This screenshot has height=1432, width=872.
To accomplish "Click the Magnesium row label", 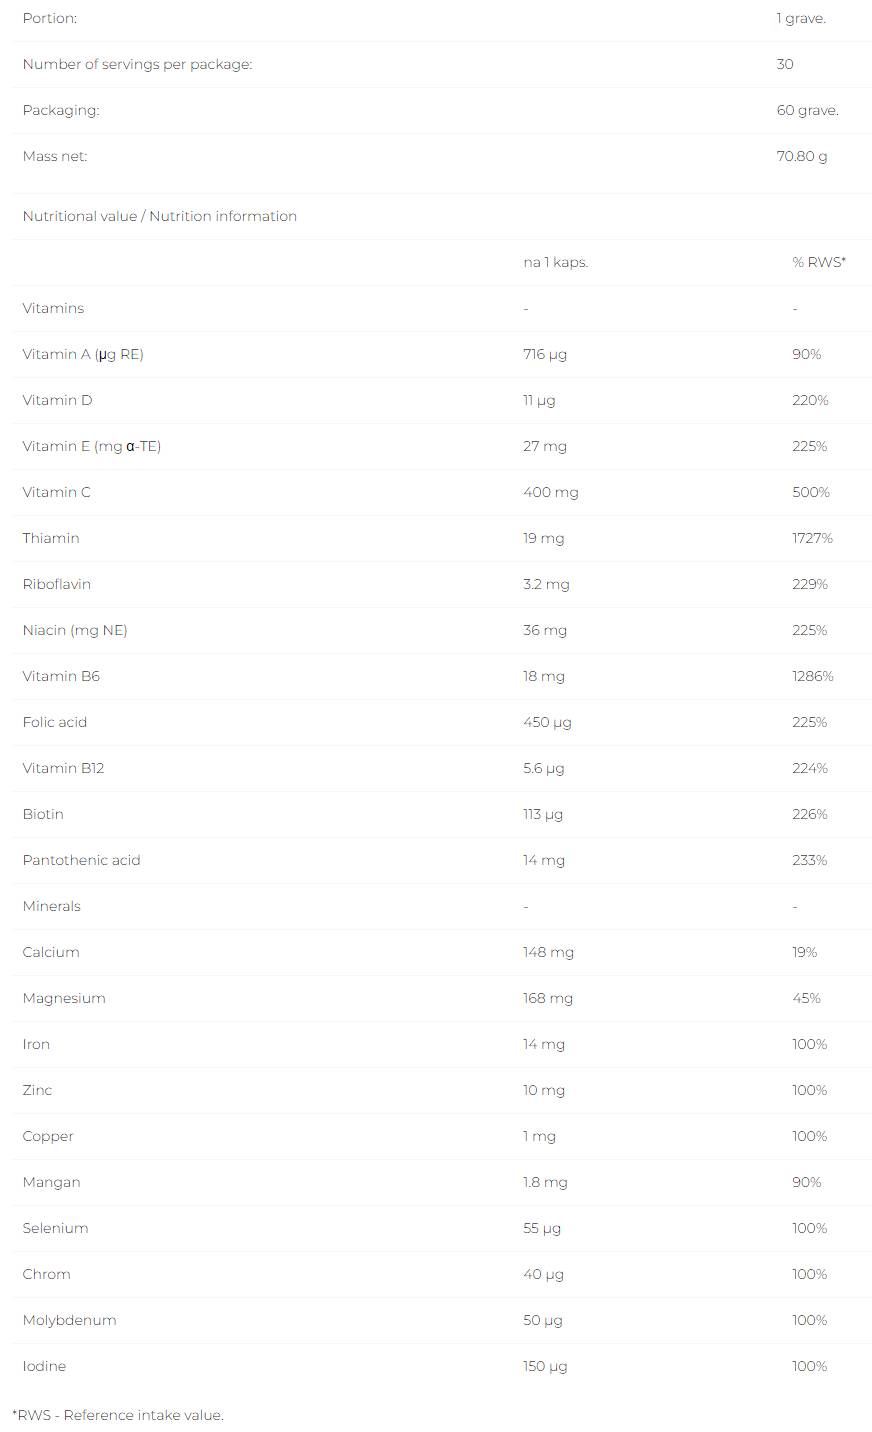I will point(64,998).
